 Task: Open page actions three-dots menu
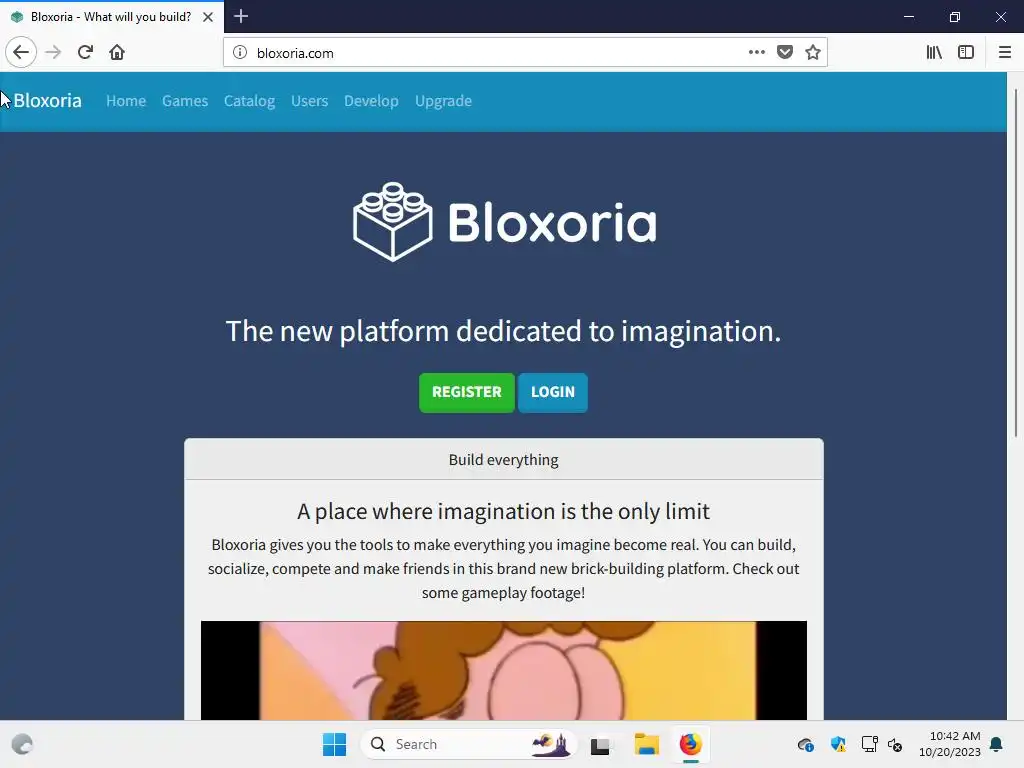tap(756, 52)
